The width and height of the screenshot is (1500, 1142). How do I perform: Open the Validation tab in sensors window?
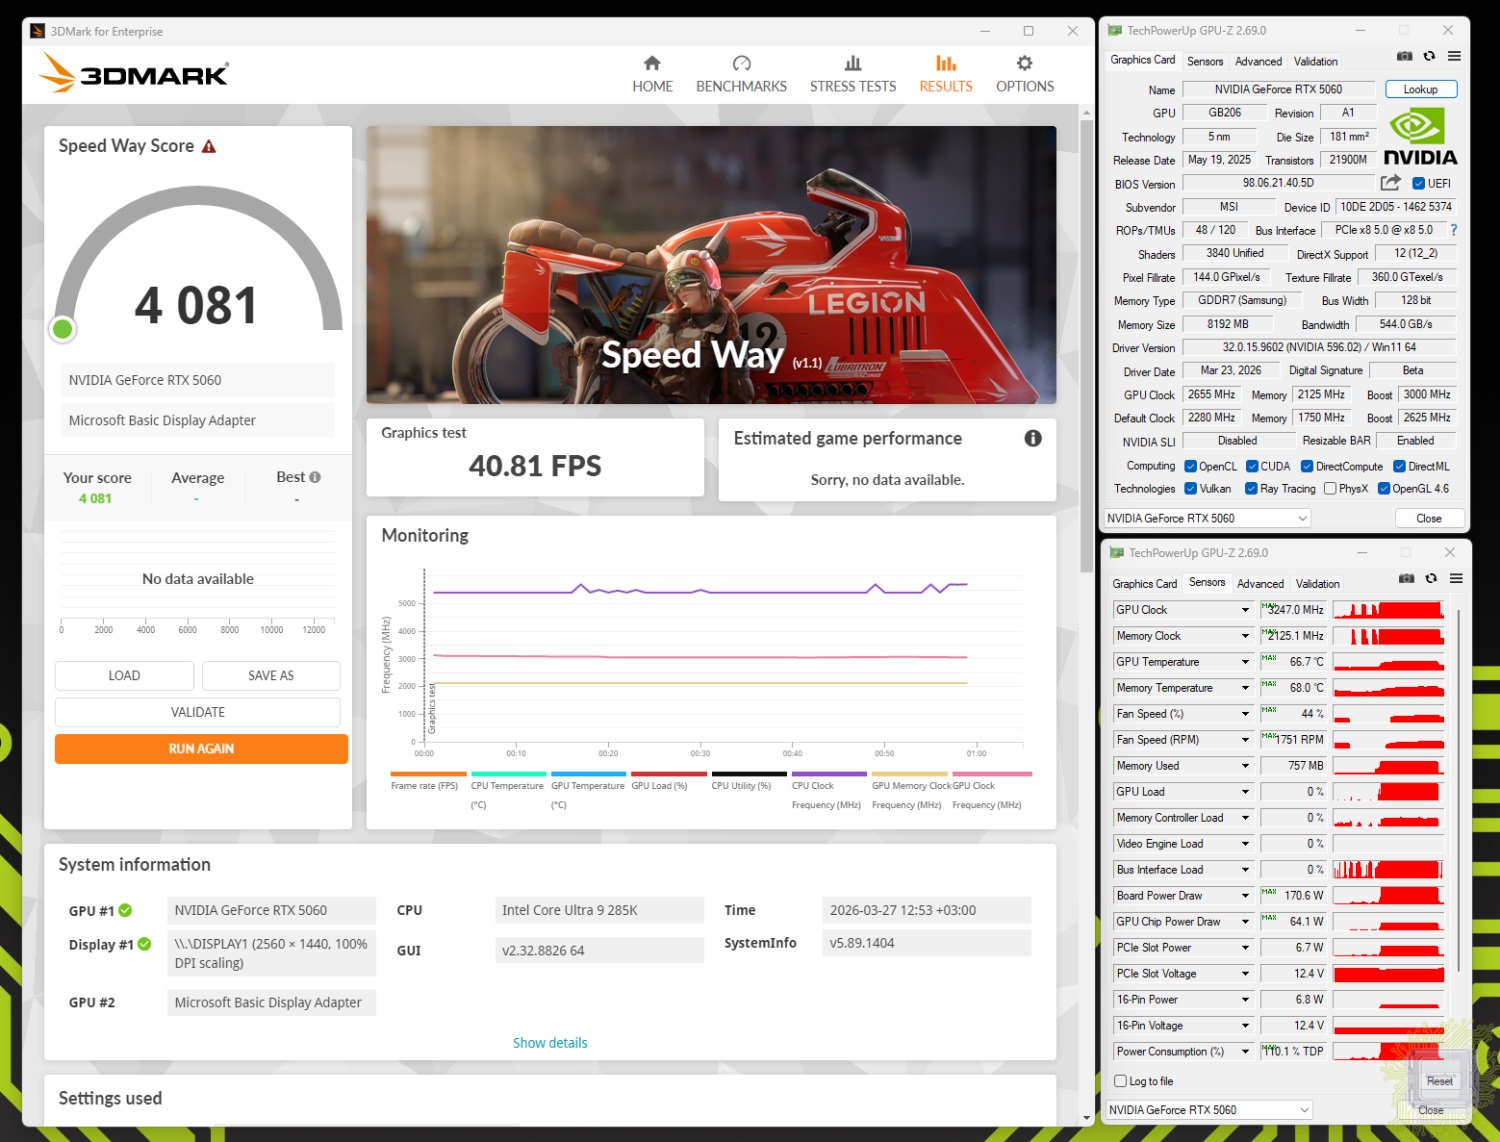(1317, 584)
